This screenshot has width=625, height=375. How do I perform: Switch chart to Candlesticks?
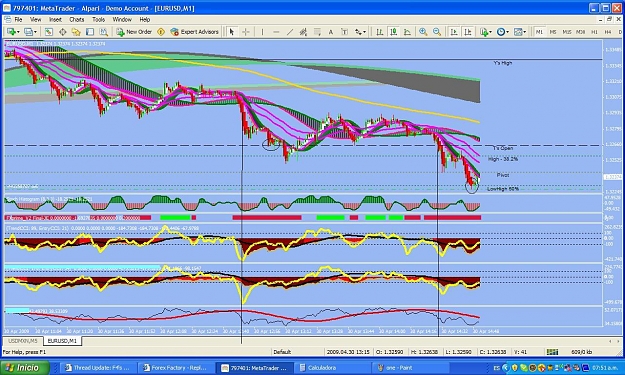[393, 32]
